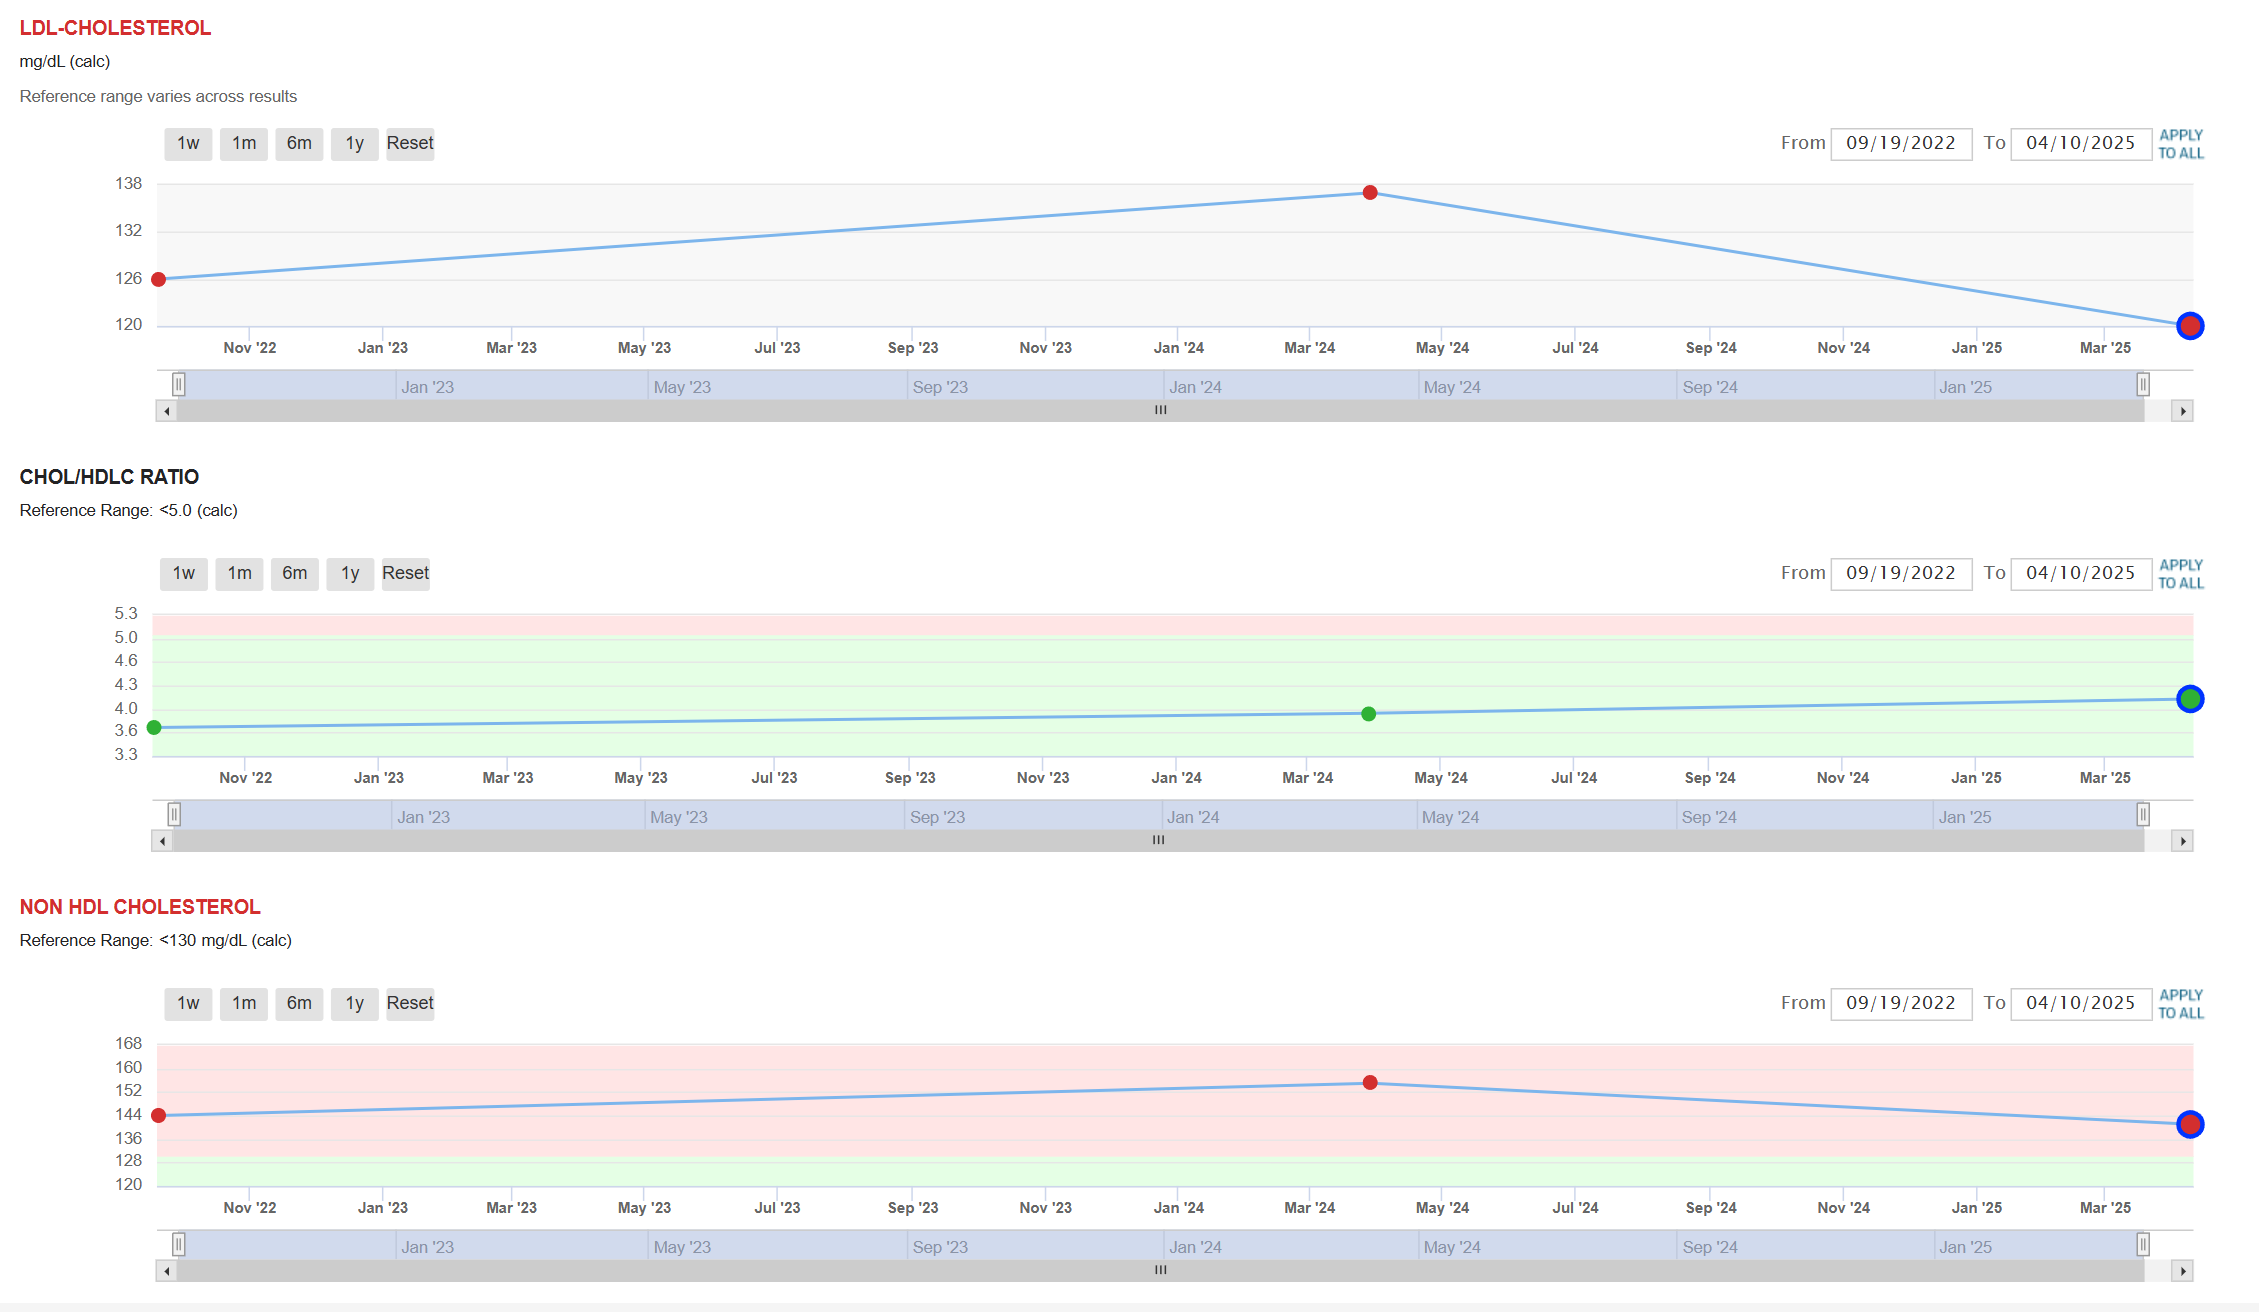Click left scroll arrow under LDL chart
Image resolution: width=2259 pixels, height=1312 pixels.
click(x=167, y=411)
